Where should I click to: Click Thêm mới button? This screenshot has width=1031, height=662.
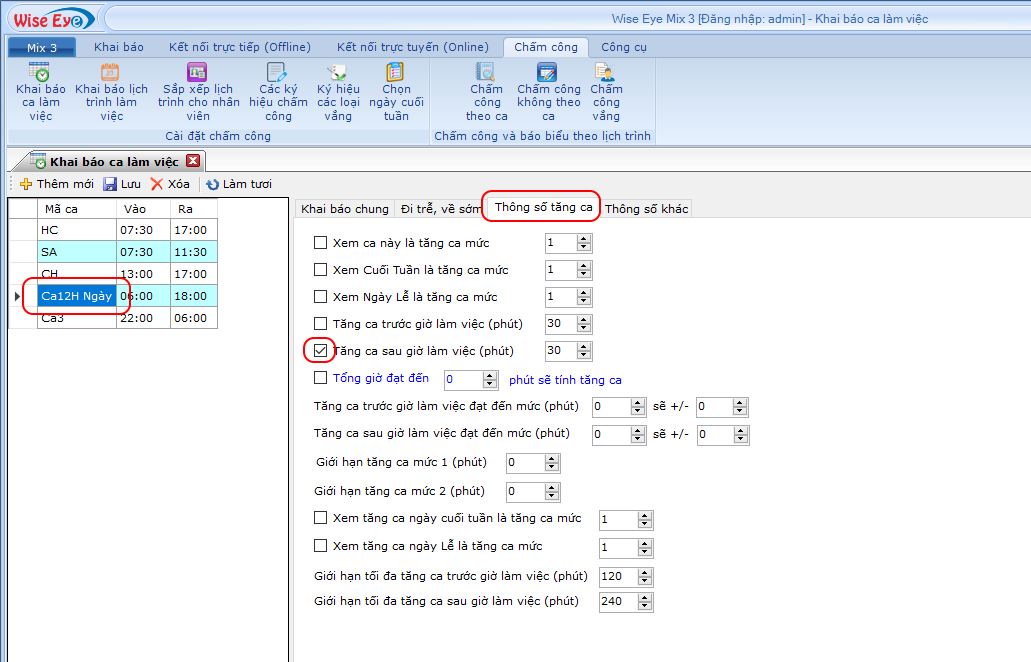[x=57, y=184]
